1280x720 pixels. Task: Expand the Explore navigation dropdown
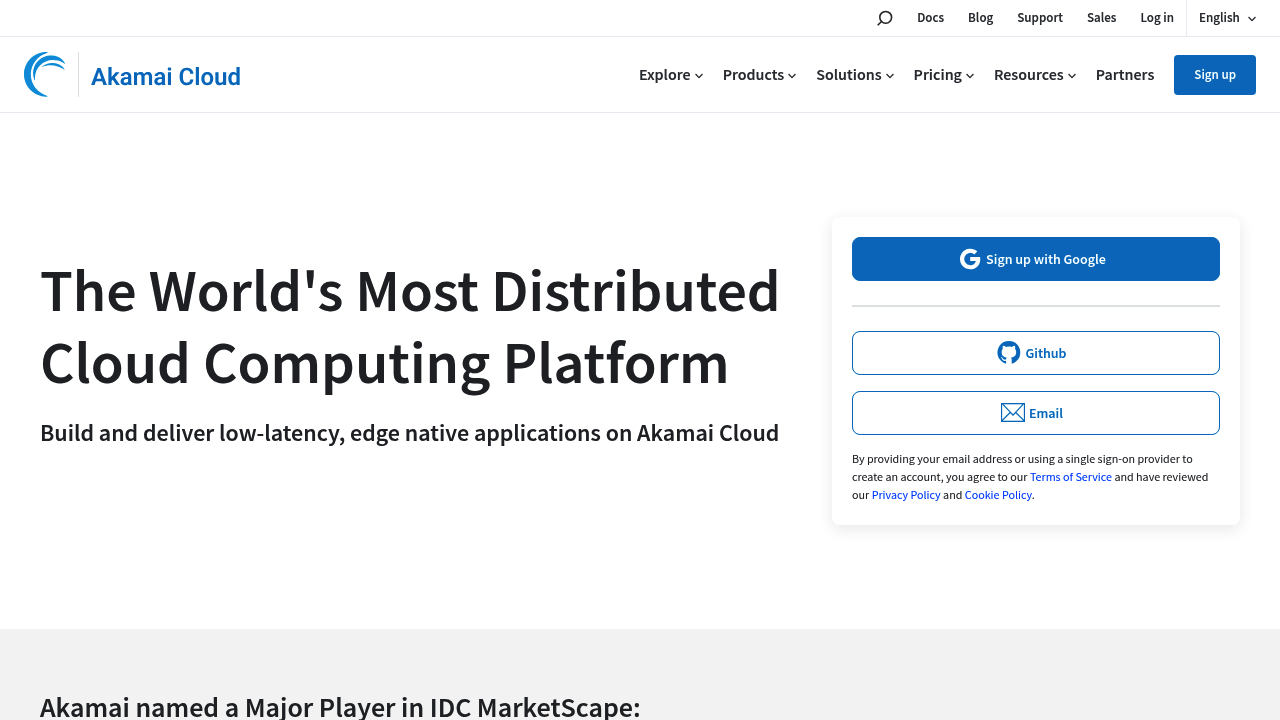click(x=670, y=74)
